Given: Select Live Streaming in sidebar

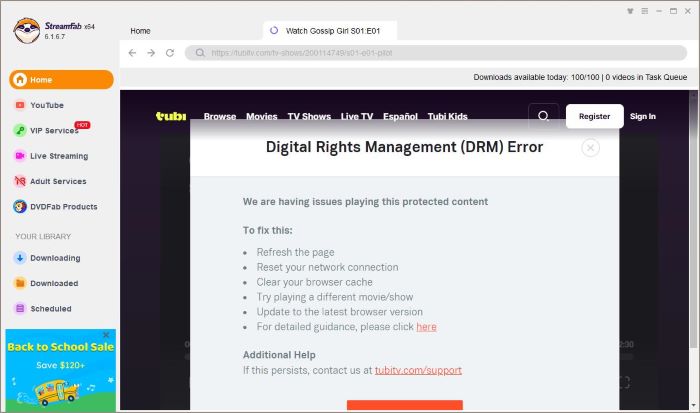Looking at the screenshot, I should coord(59,156).
